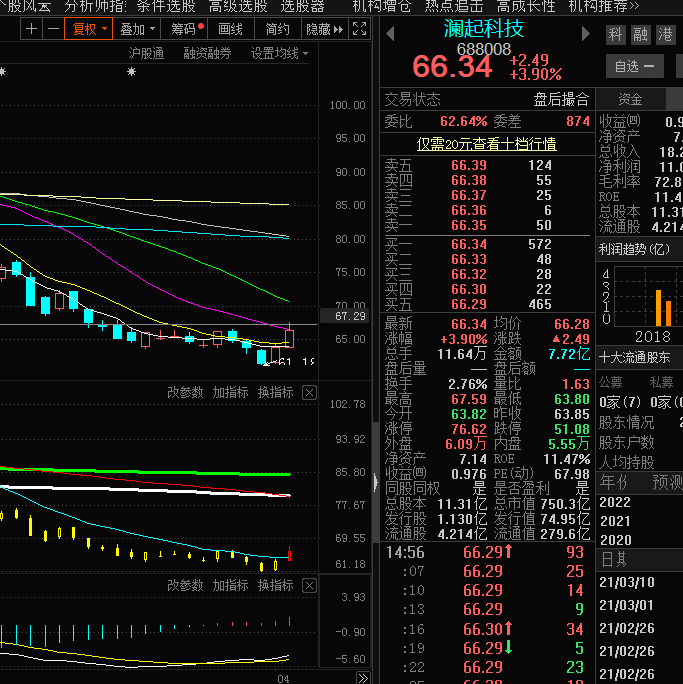Open 高成长性 menu item
Viewport: 683px width, 684px height.
[x=526, y=6]
